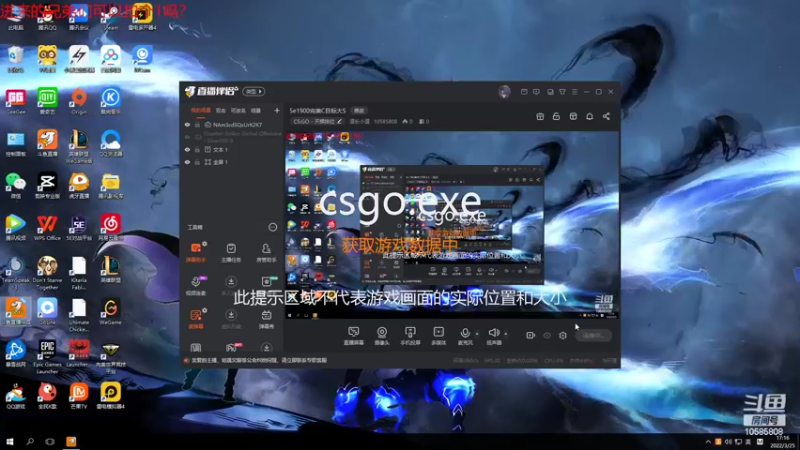Expand the microphone options arrow
Viewport: 800px width, 450px height.
(477, 334)
